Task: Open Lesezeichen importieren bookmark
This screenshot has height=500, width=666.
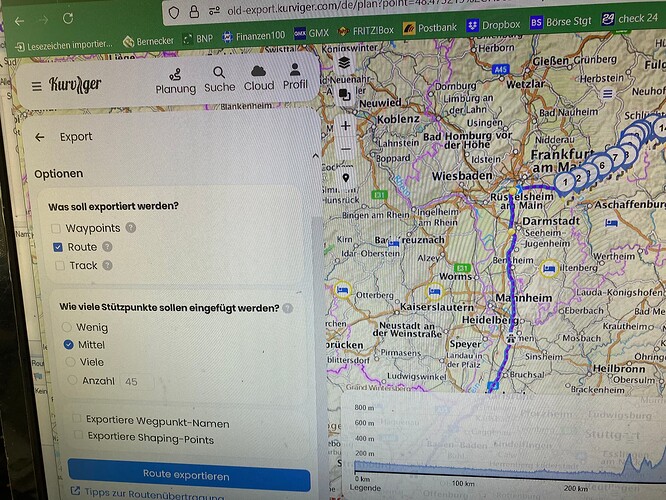Action: click(64, 45)
